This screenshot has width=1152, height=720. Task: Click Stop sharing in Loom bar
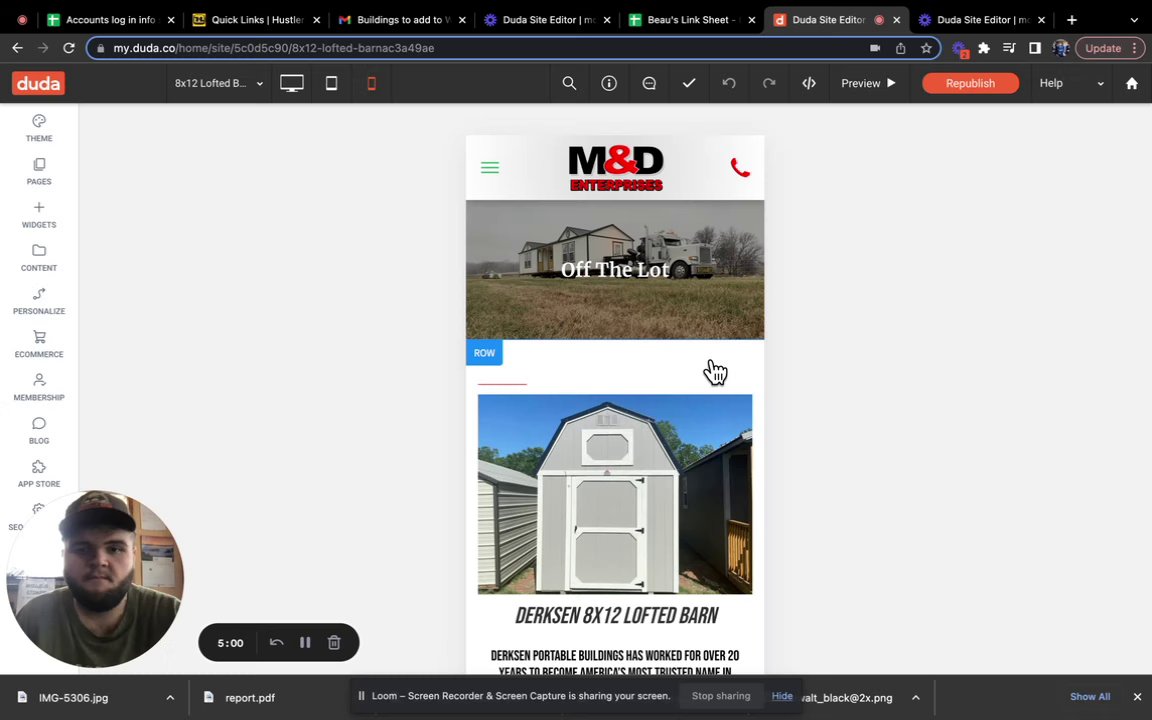tap(721, 696)
